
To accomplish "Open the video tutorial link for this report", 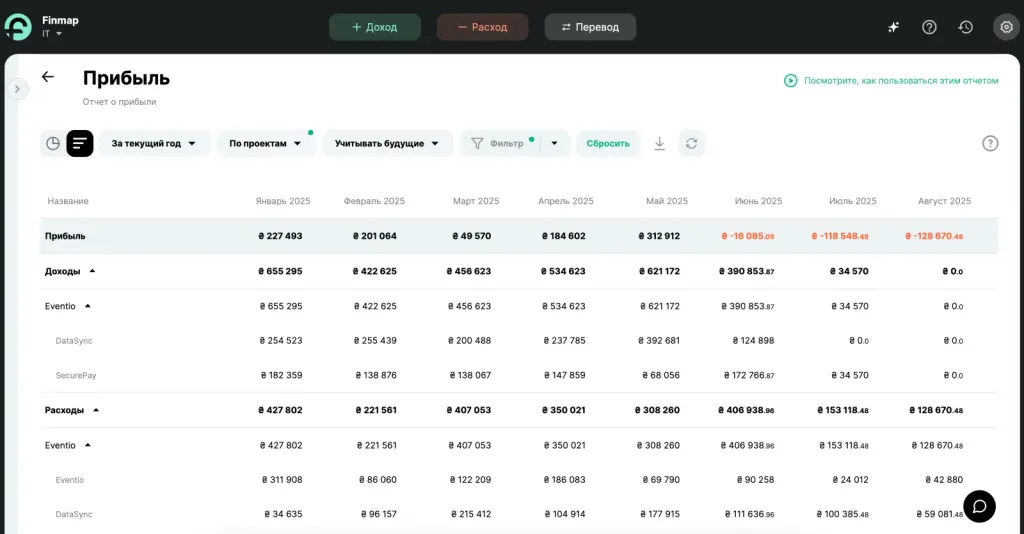I will pyautogui.click(x=901, y=81).
